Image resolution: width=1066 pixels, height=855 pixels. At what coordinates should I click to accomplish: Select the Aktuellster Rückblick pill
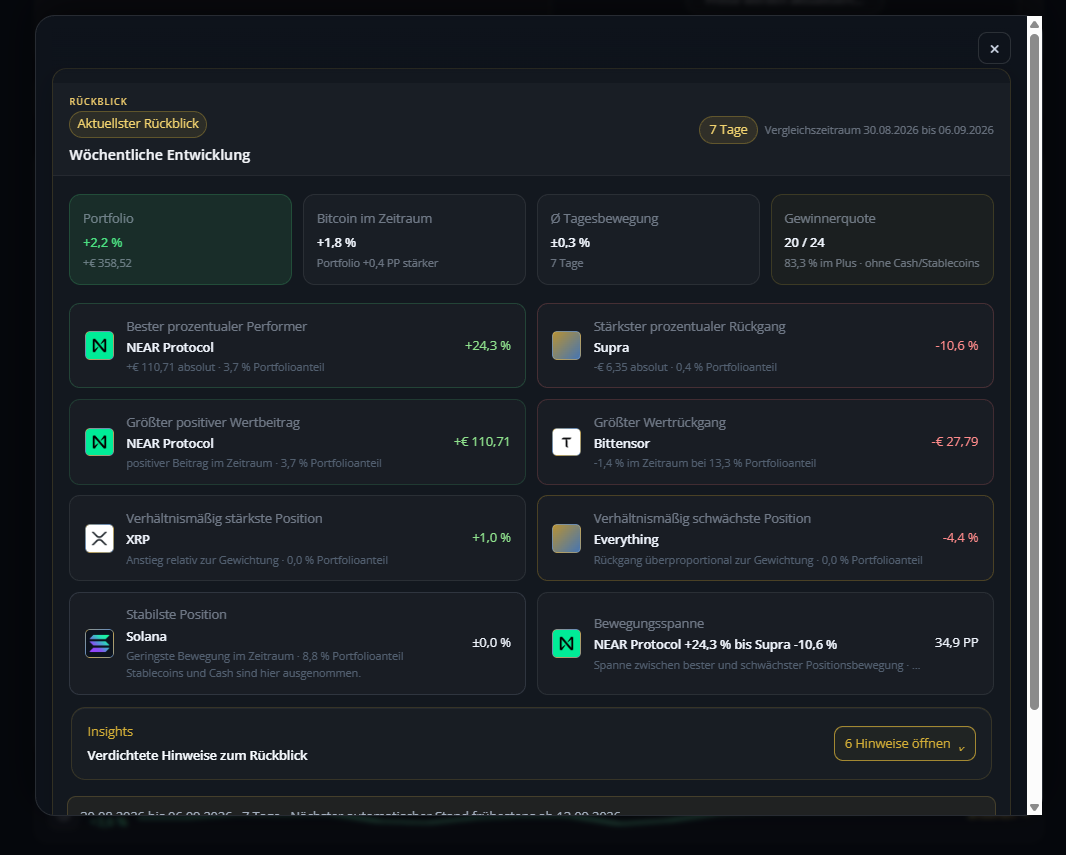[138, 124]
